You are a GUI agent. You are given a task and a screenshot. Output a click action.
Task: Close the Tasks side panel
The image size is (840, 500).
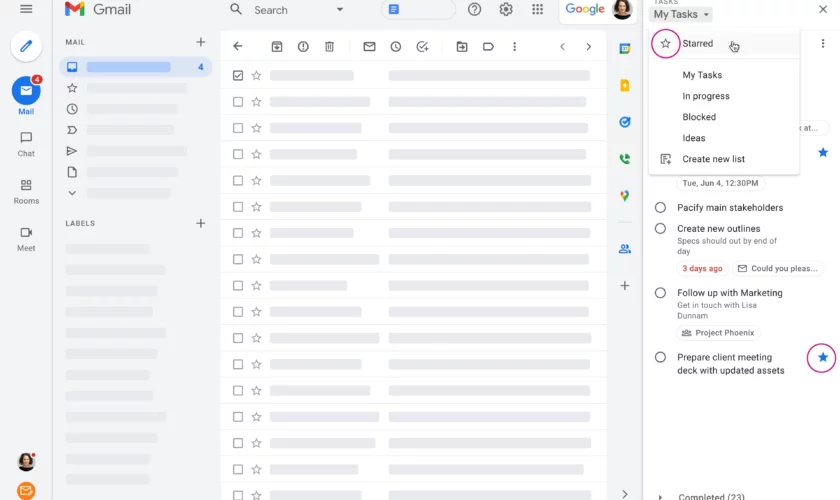click(823, 9)
